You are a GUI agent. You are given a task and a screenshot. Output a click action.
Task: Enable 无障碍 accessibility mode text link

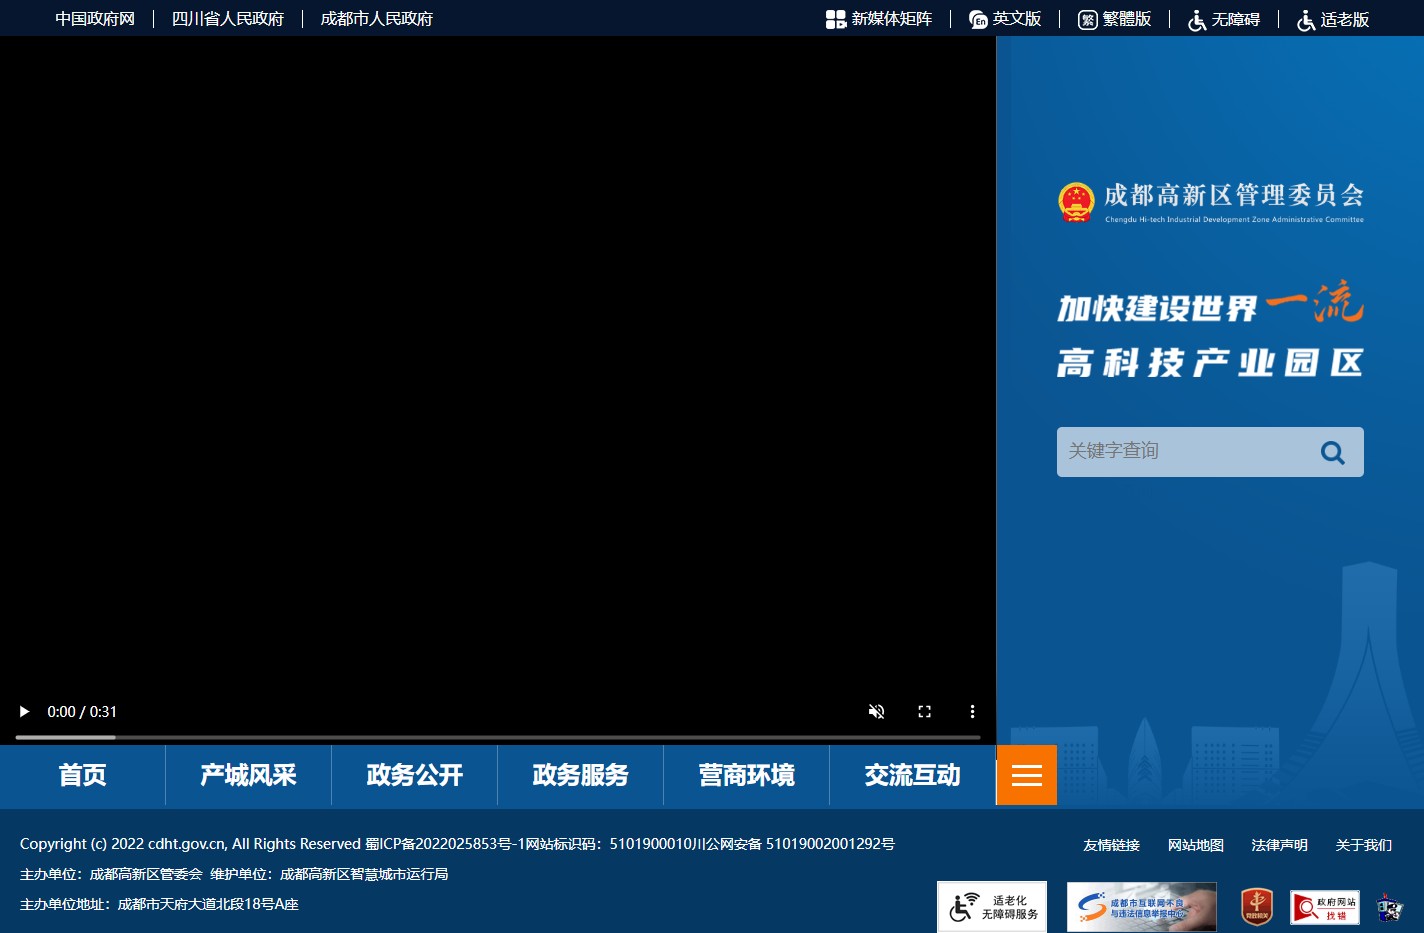(1236, 19)
